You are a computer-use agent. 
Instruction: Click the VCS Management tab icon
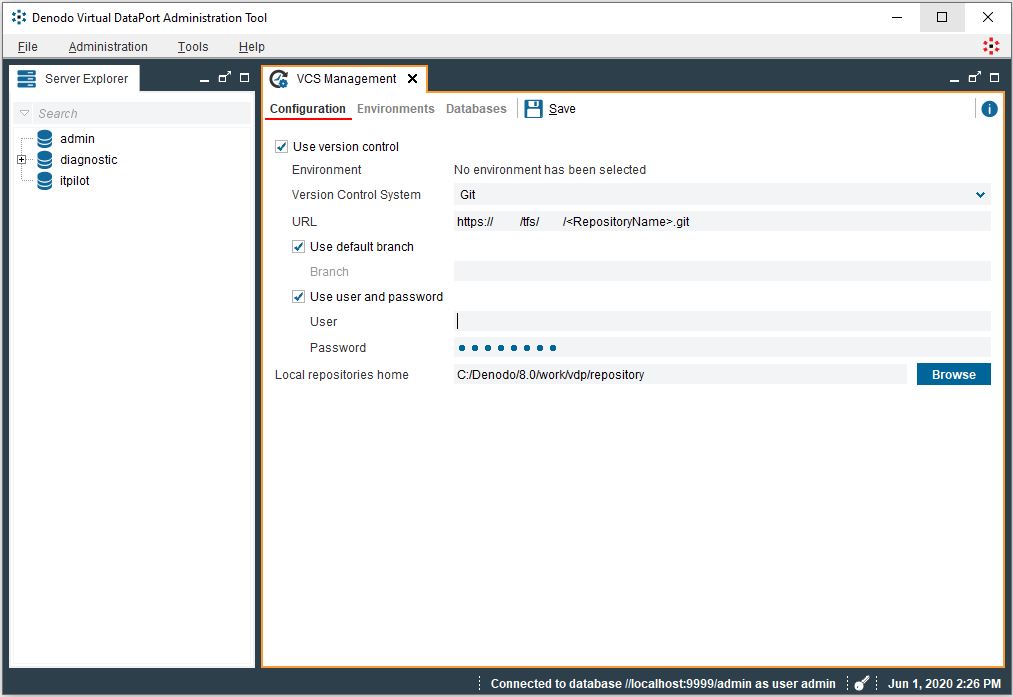(279, 79)
